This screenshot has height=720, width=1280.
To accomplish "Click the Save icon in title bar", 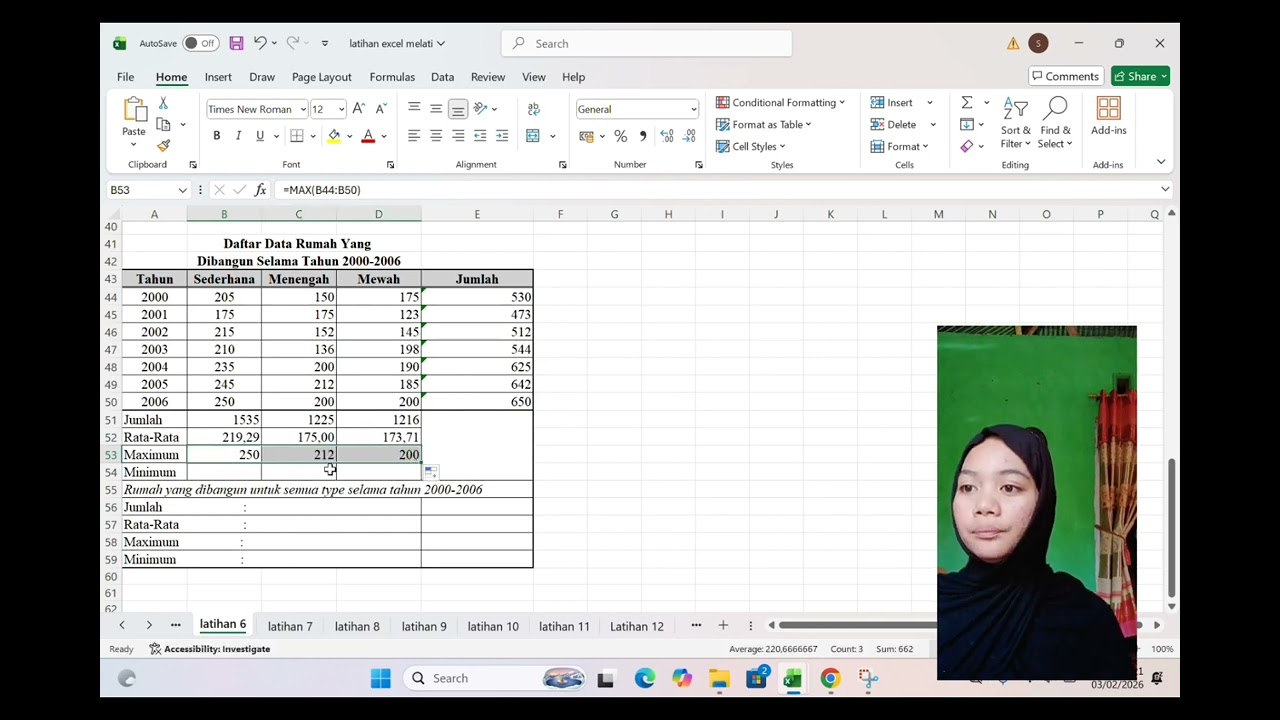I will click(236, 43).
